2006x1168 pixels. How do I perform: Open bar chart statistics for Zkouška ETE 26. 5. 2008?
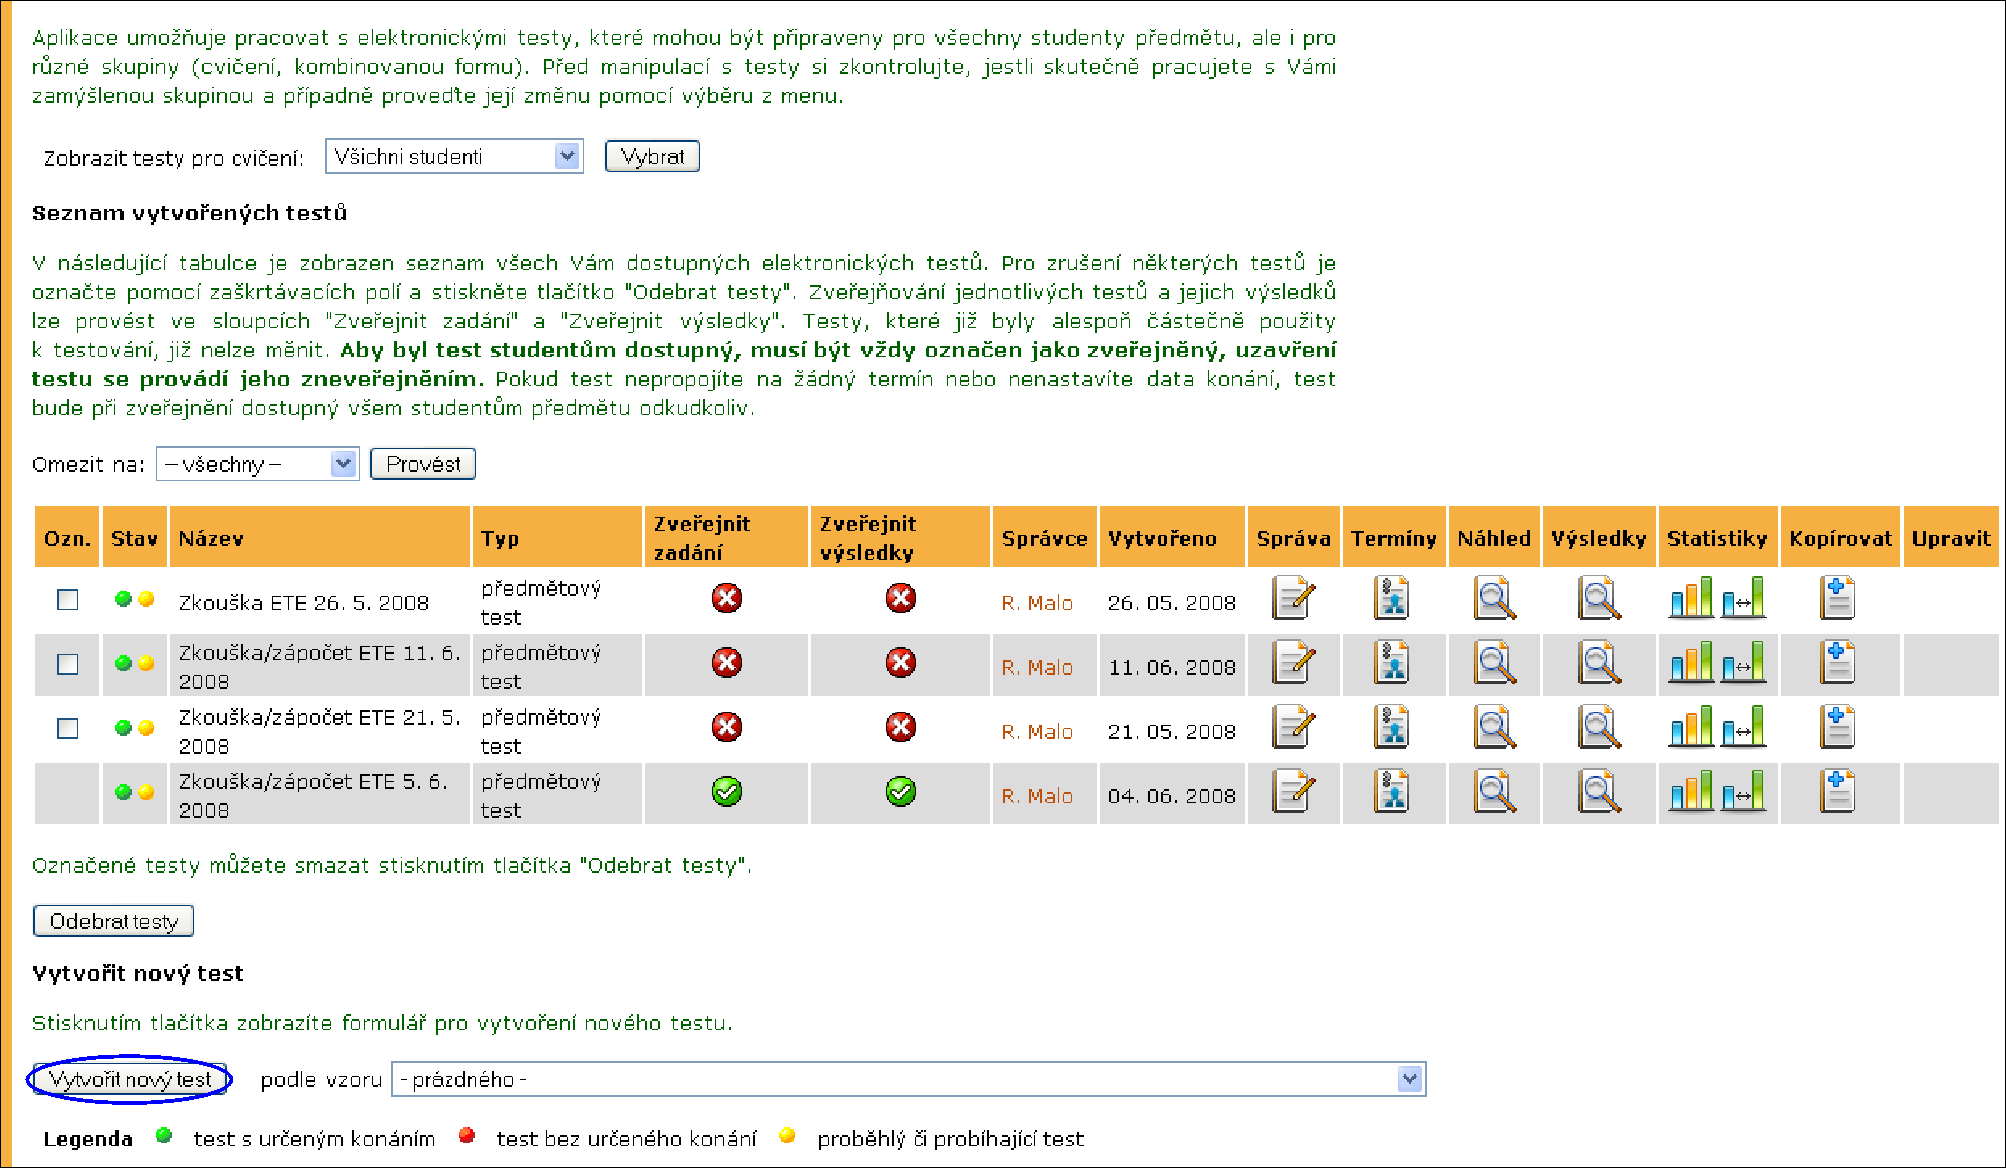point(1691,598)
